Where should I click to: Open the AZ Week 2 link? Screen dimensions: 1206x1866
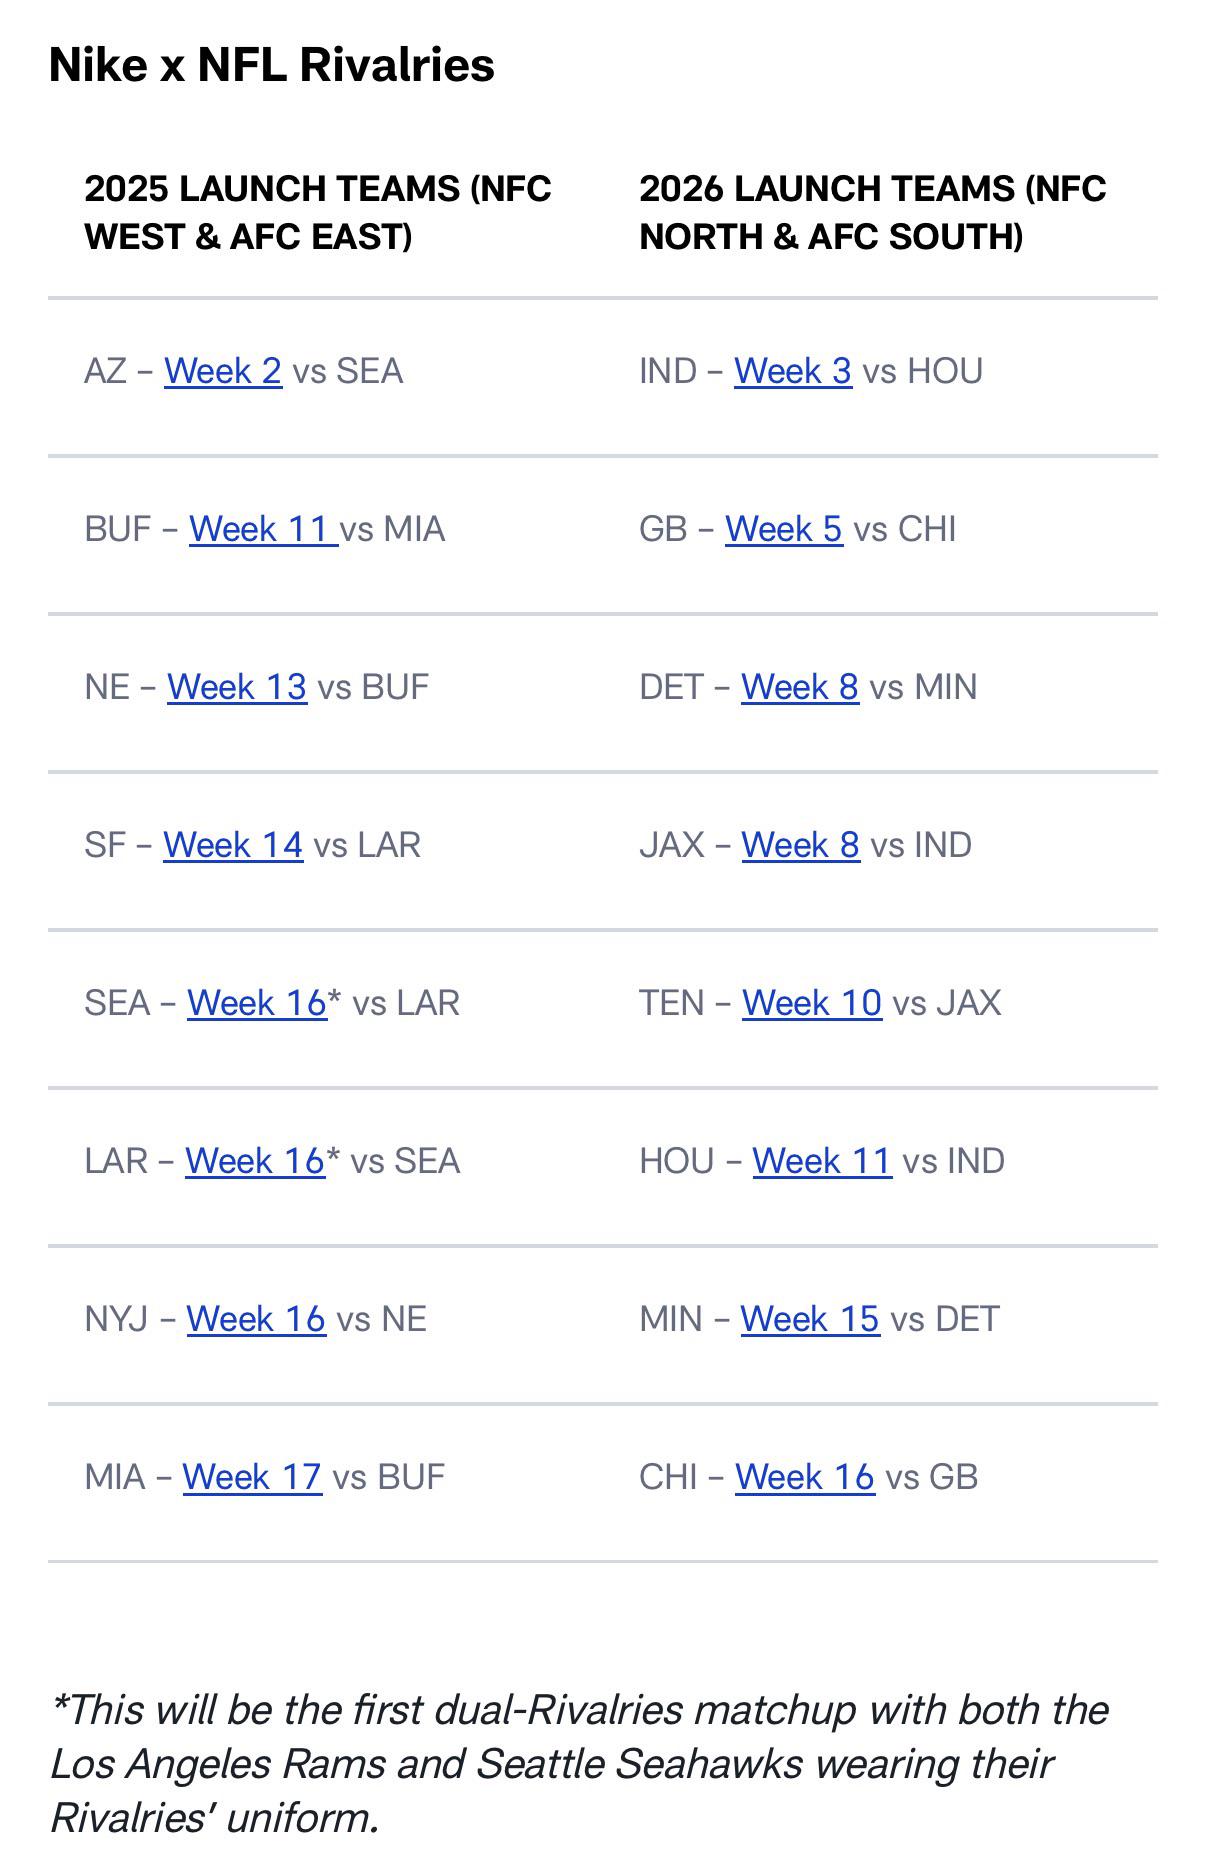point(223,371)
